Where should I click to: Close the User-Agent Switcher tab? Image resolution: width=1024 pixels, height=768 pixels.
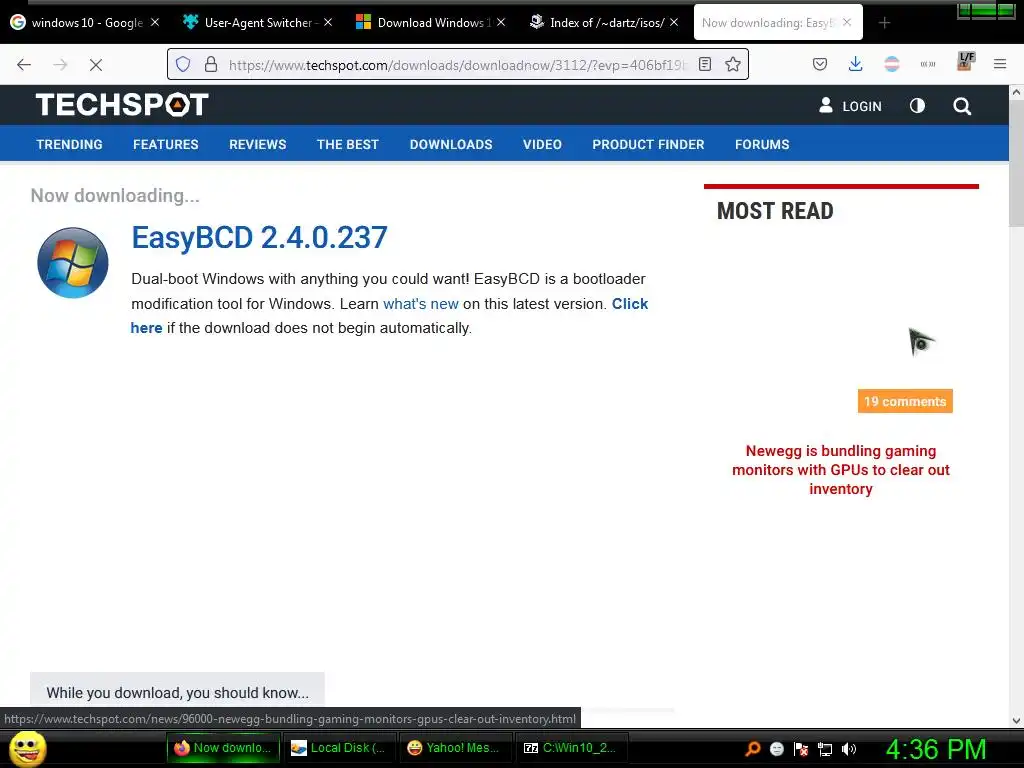pos(328,22)
